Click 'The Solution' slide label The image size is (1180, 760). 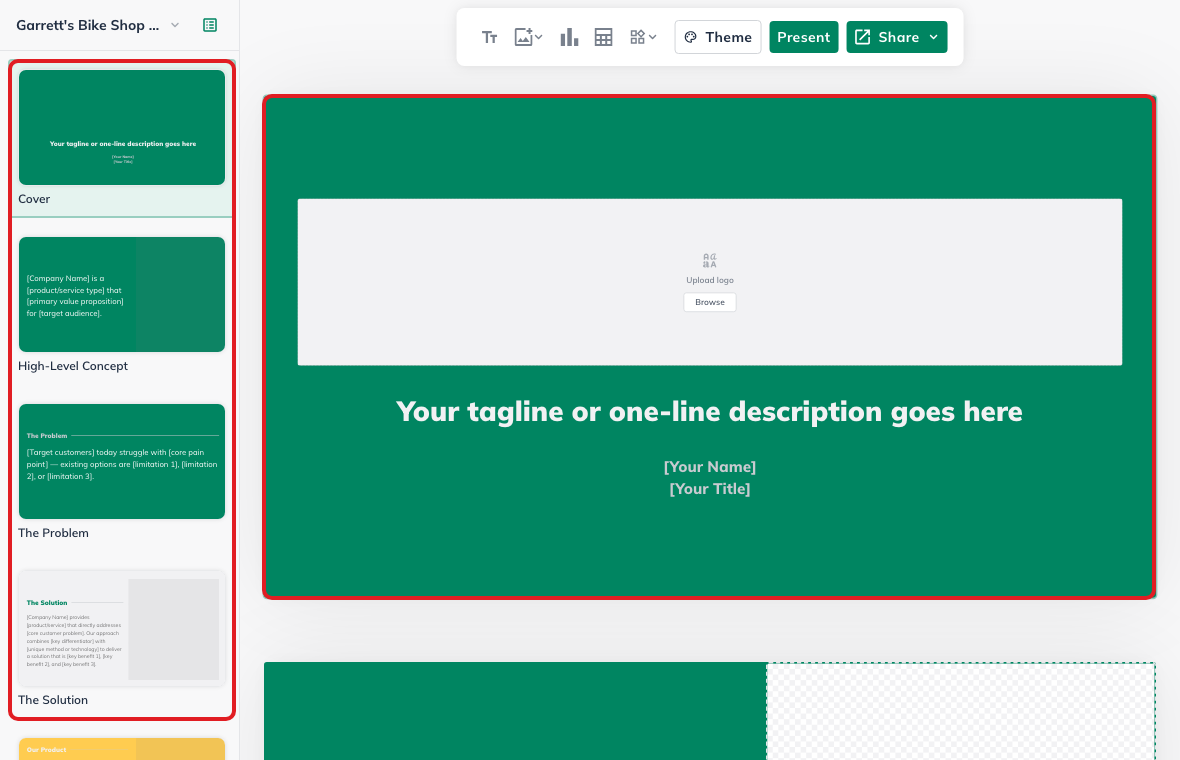point(53,700)
